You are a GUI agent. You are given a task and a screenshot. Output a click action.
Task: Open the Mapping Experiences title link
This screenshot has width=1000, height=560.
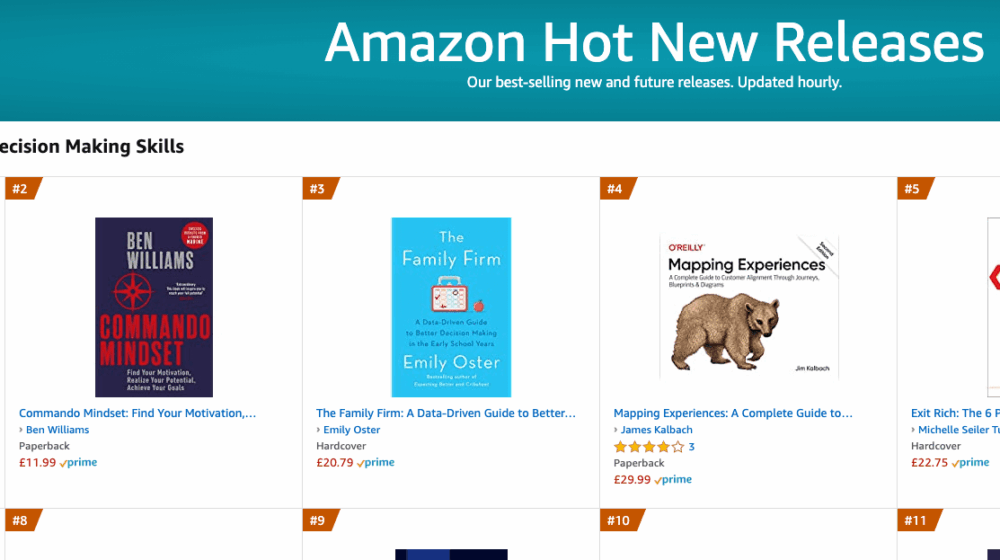(733, 413)
